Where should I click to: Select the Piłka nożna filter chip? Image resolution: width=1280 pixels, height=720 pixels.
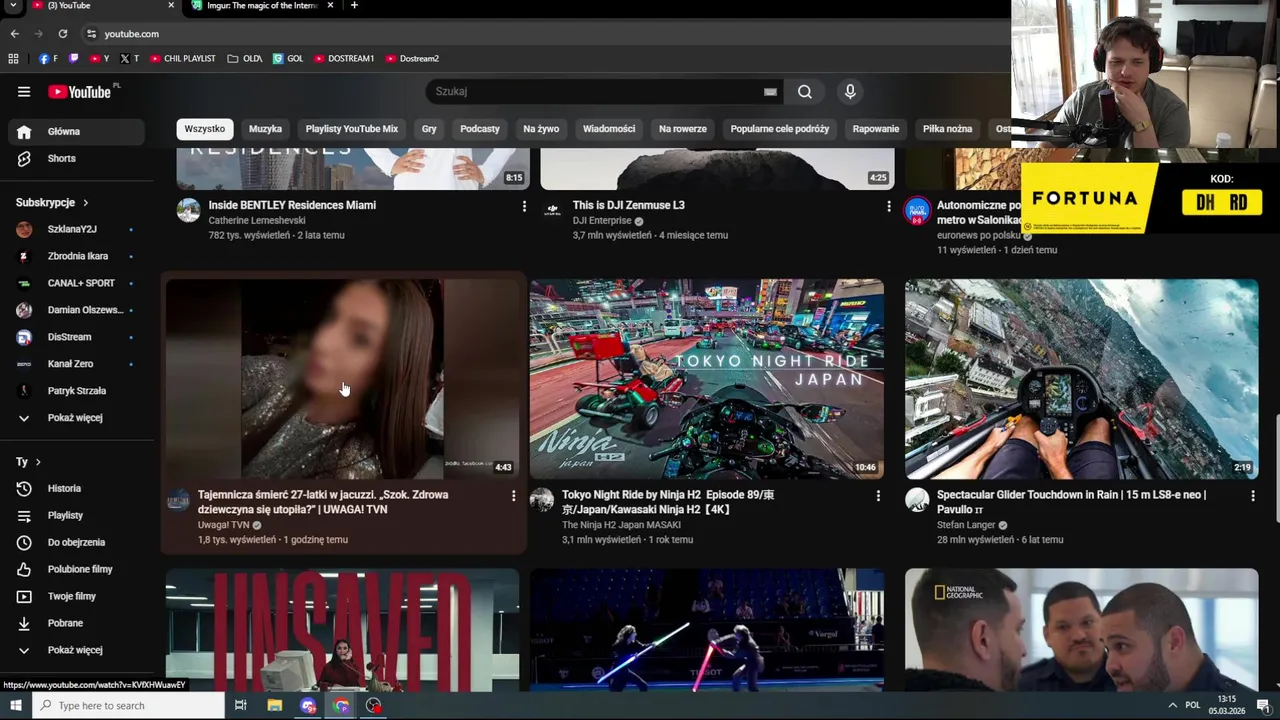947,129
